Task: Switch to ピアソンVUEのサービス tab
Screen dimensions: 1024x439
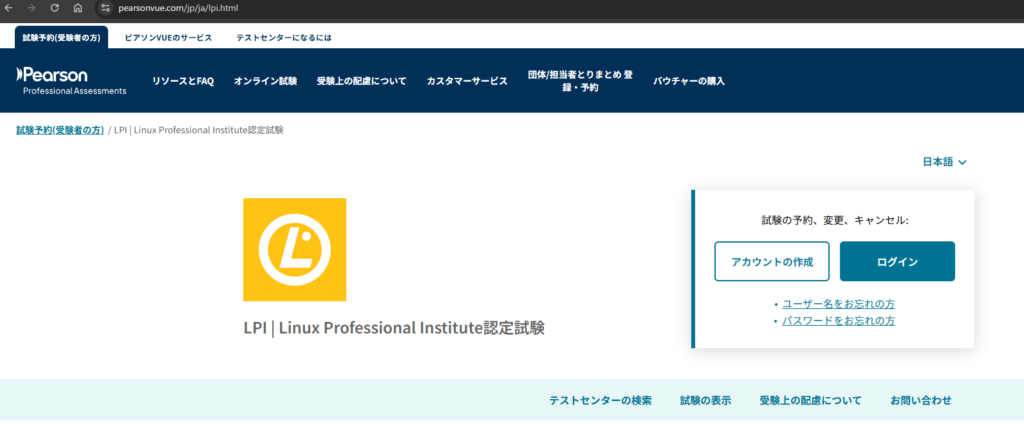Action: (x=168, y=37)
